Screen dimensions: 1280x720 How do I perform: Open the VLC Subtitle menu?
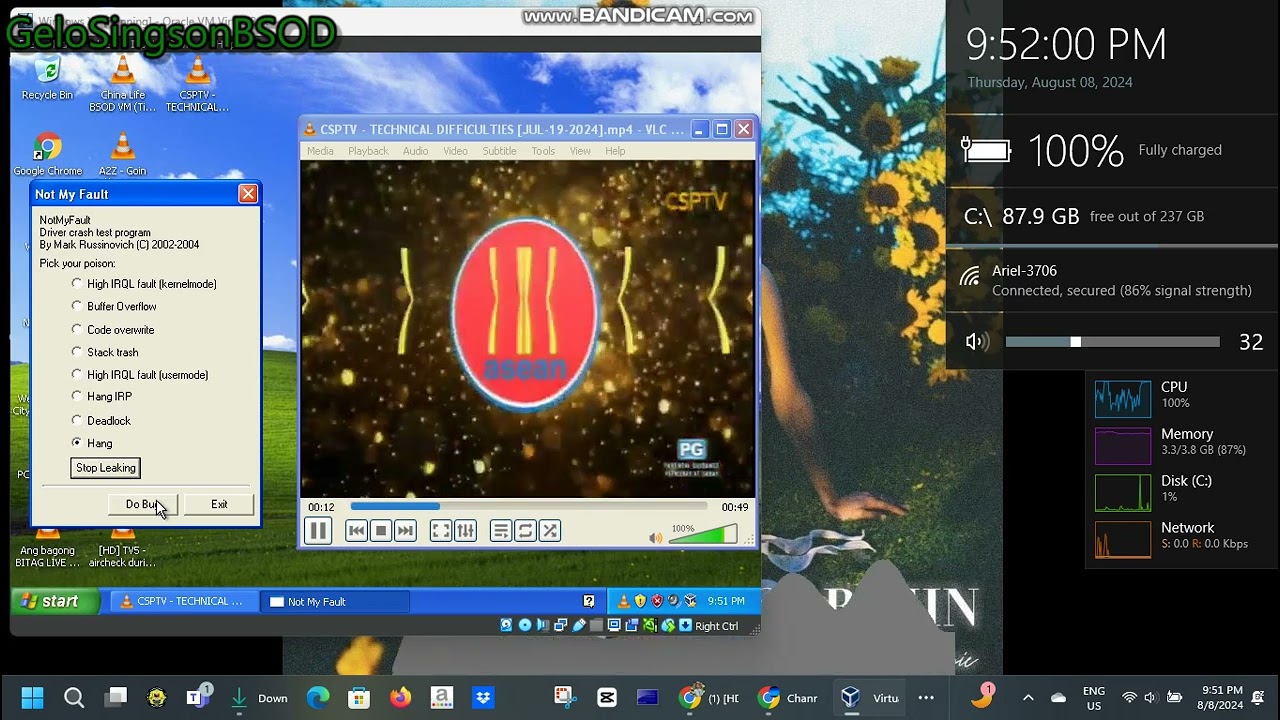coord(499,151)
